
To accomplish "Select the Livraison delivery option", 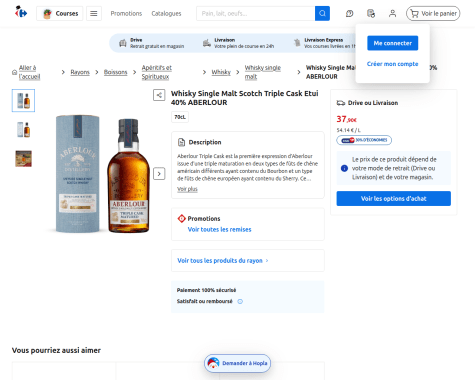I will tap(239, 43).
